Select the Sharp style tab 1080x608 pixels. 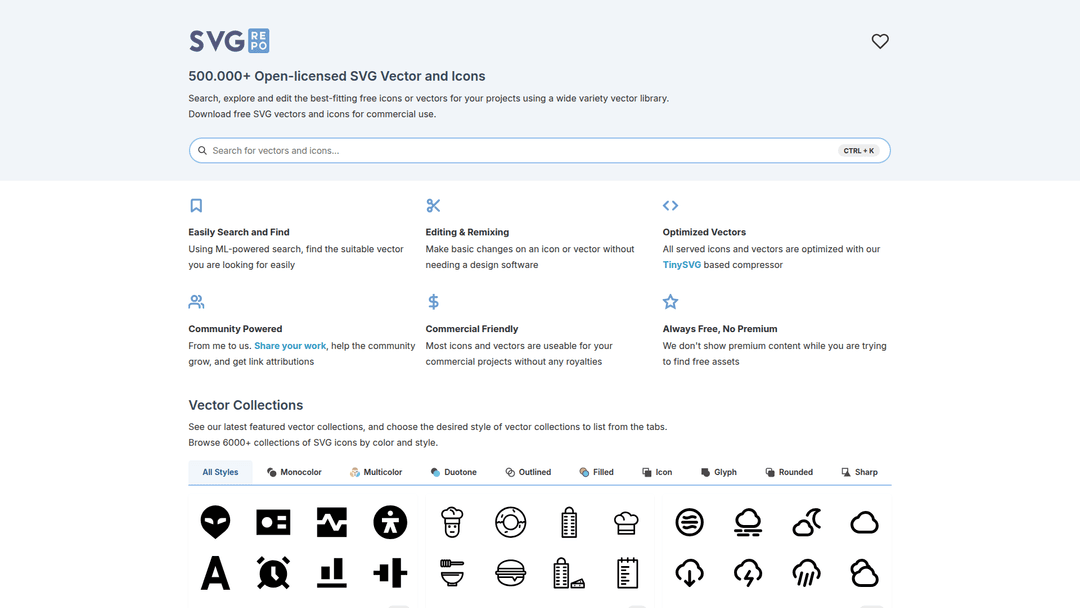[859, 472]
